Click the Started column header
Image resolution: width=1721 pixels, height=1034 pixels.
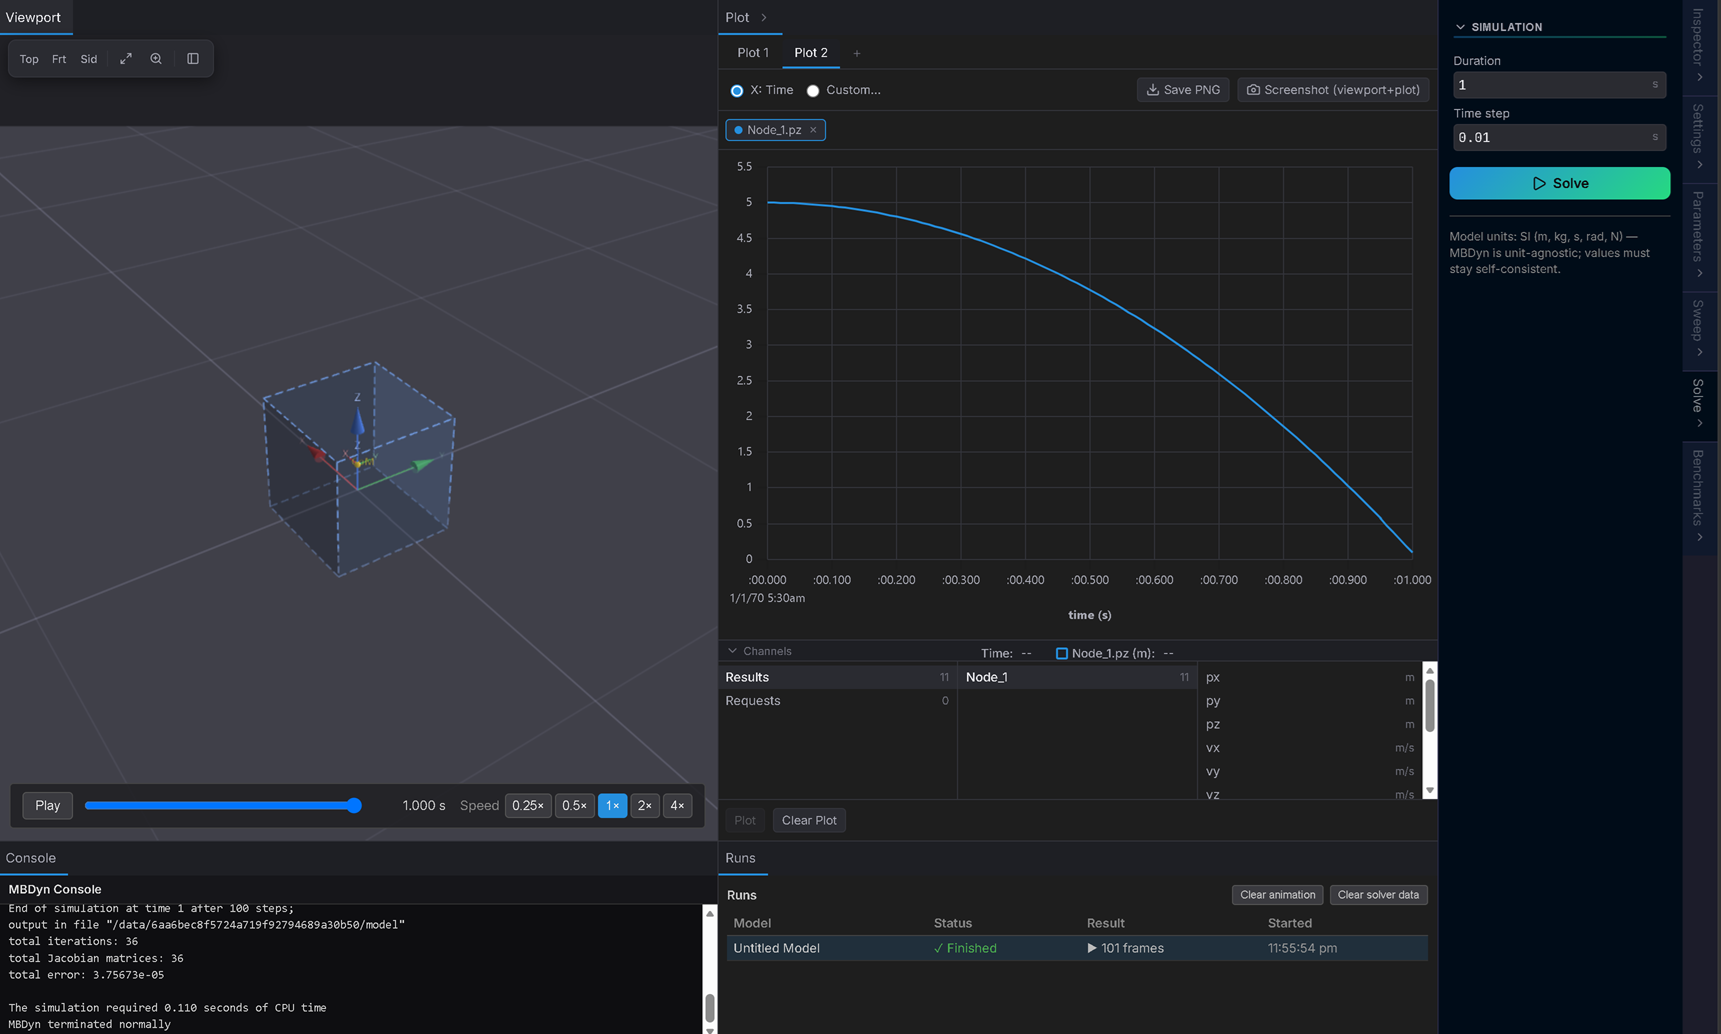[1289, 923]
